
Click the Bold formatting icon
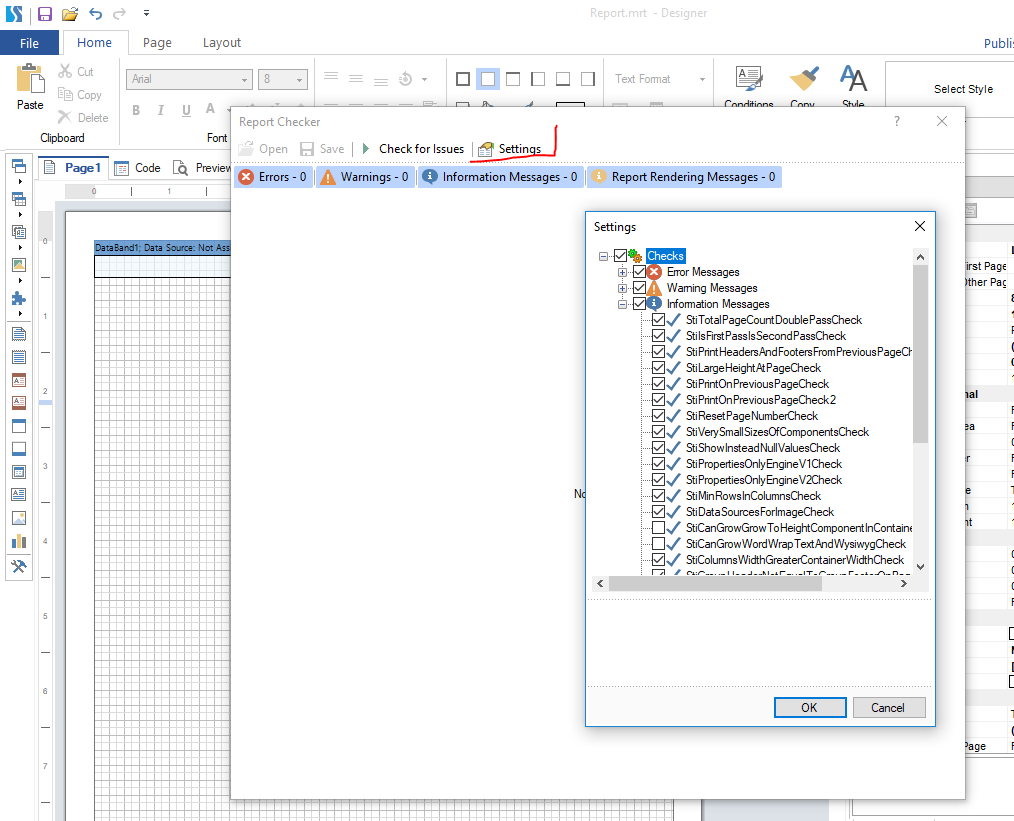click(136, 110)
